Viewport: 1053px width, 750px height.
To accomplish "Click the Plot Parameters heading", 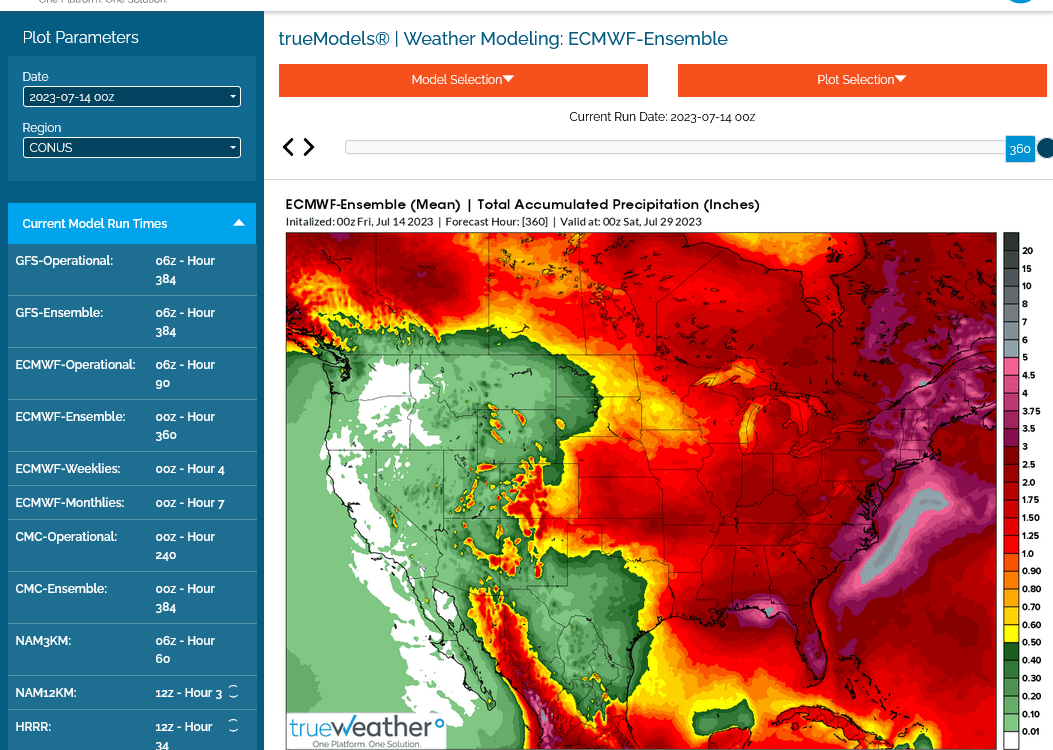I will point(81,38).
